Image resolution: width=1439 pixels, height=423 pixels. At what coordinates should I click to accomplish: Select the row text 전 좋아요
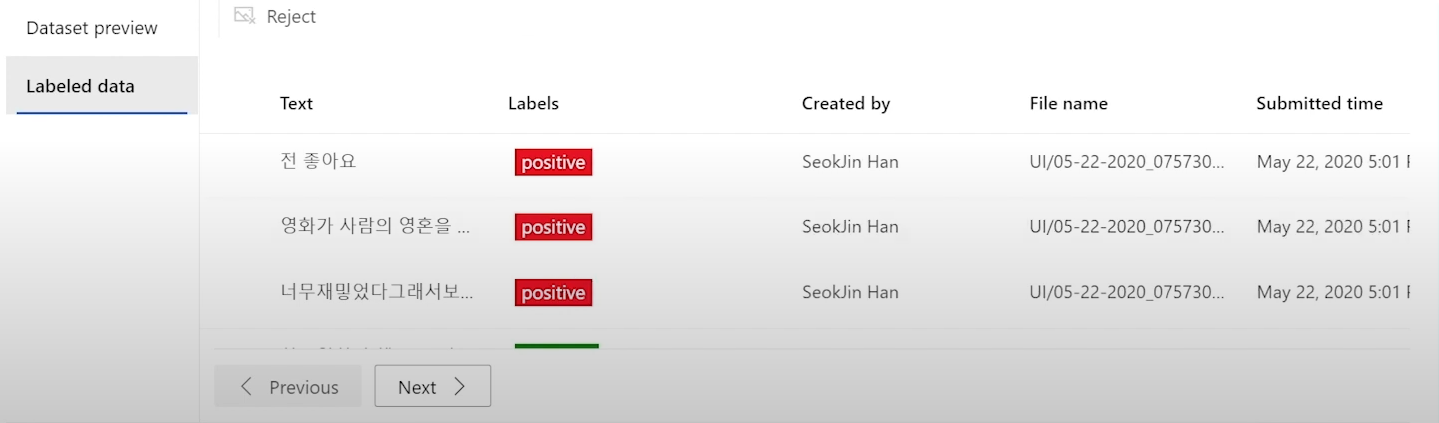(318, 161)
